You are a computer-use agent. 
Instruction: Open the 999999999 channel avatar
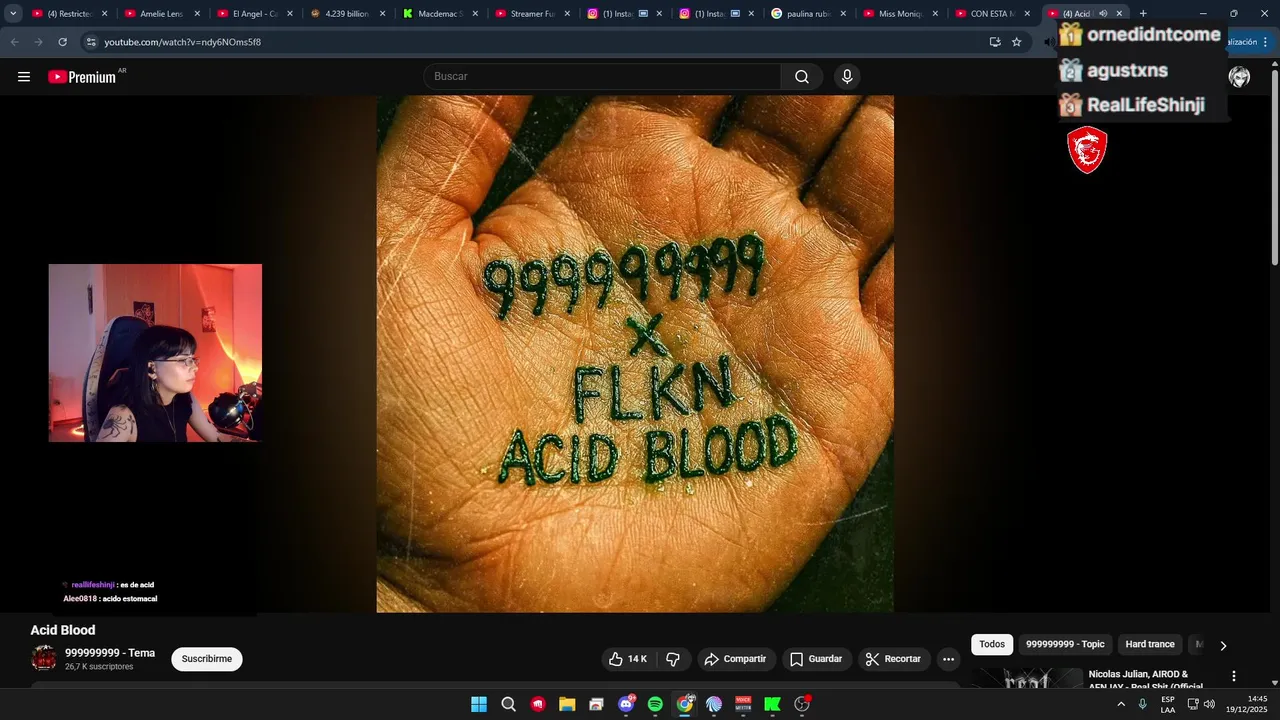tap(44, 658)
